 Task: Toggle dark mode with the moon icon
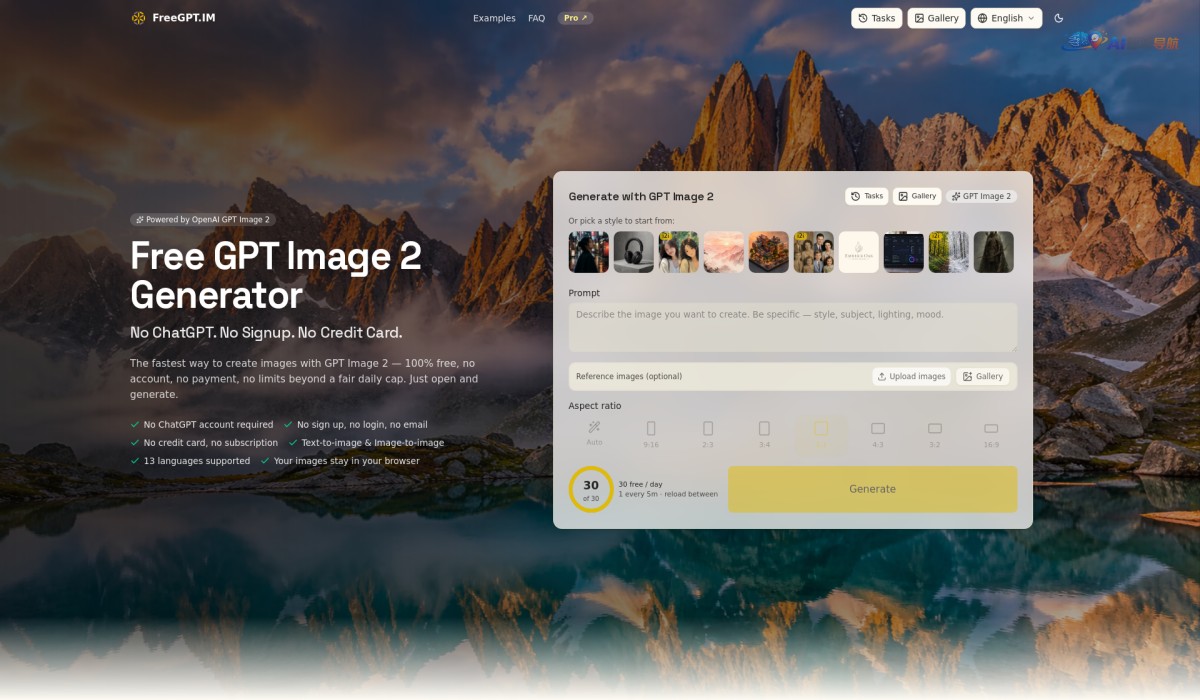click(x=1059, y=18)
